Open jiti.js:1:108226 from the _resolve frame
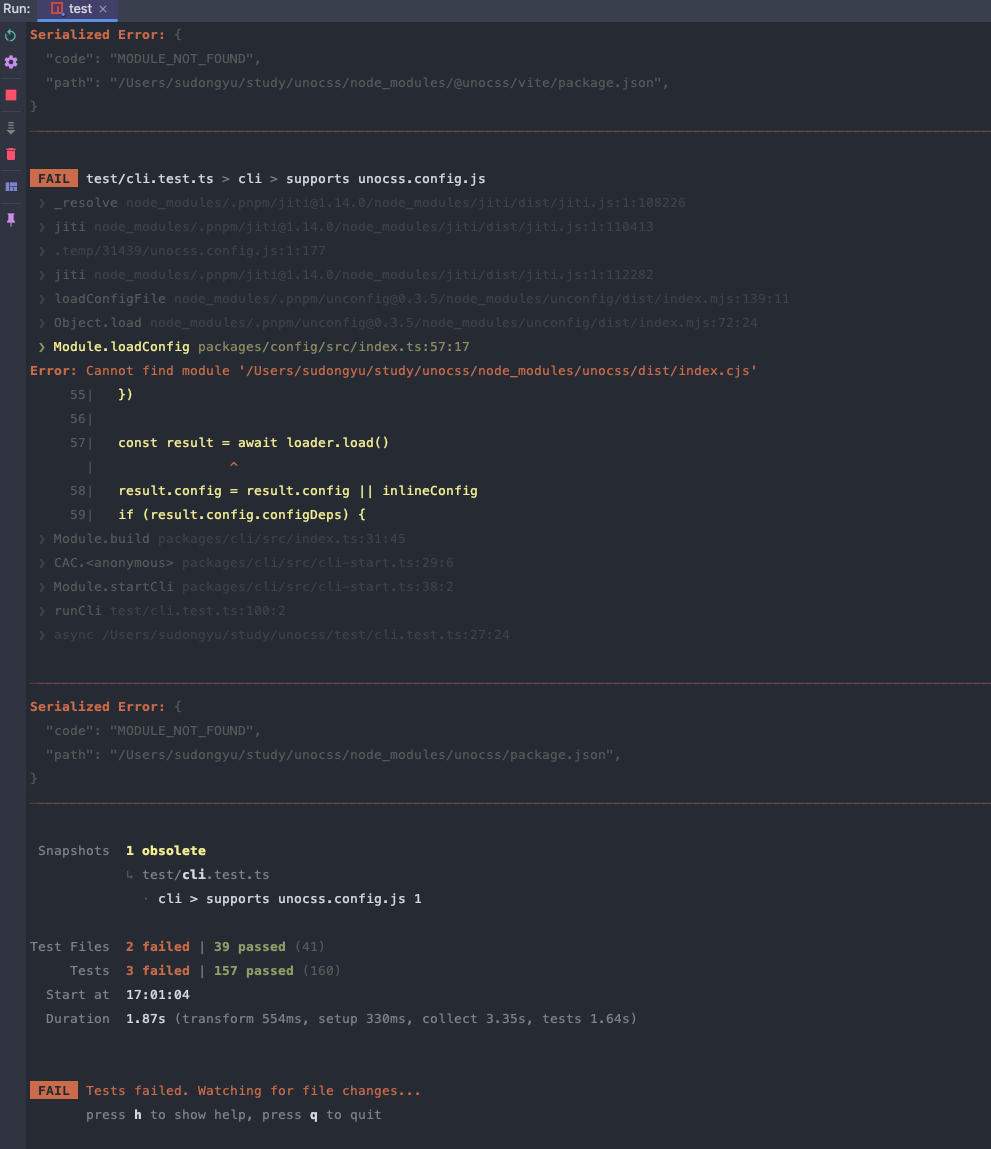 coord(405,203)
